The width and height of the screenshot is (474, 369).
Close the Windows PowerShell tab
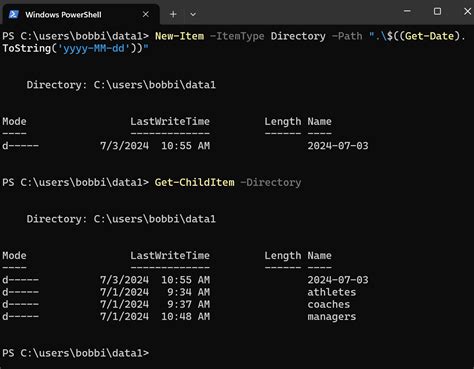tap(146, 14)
